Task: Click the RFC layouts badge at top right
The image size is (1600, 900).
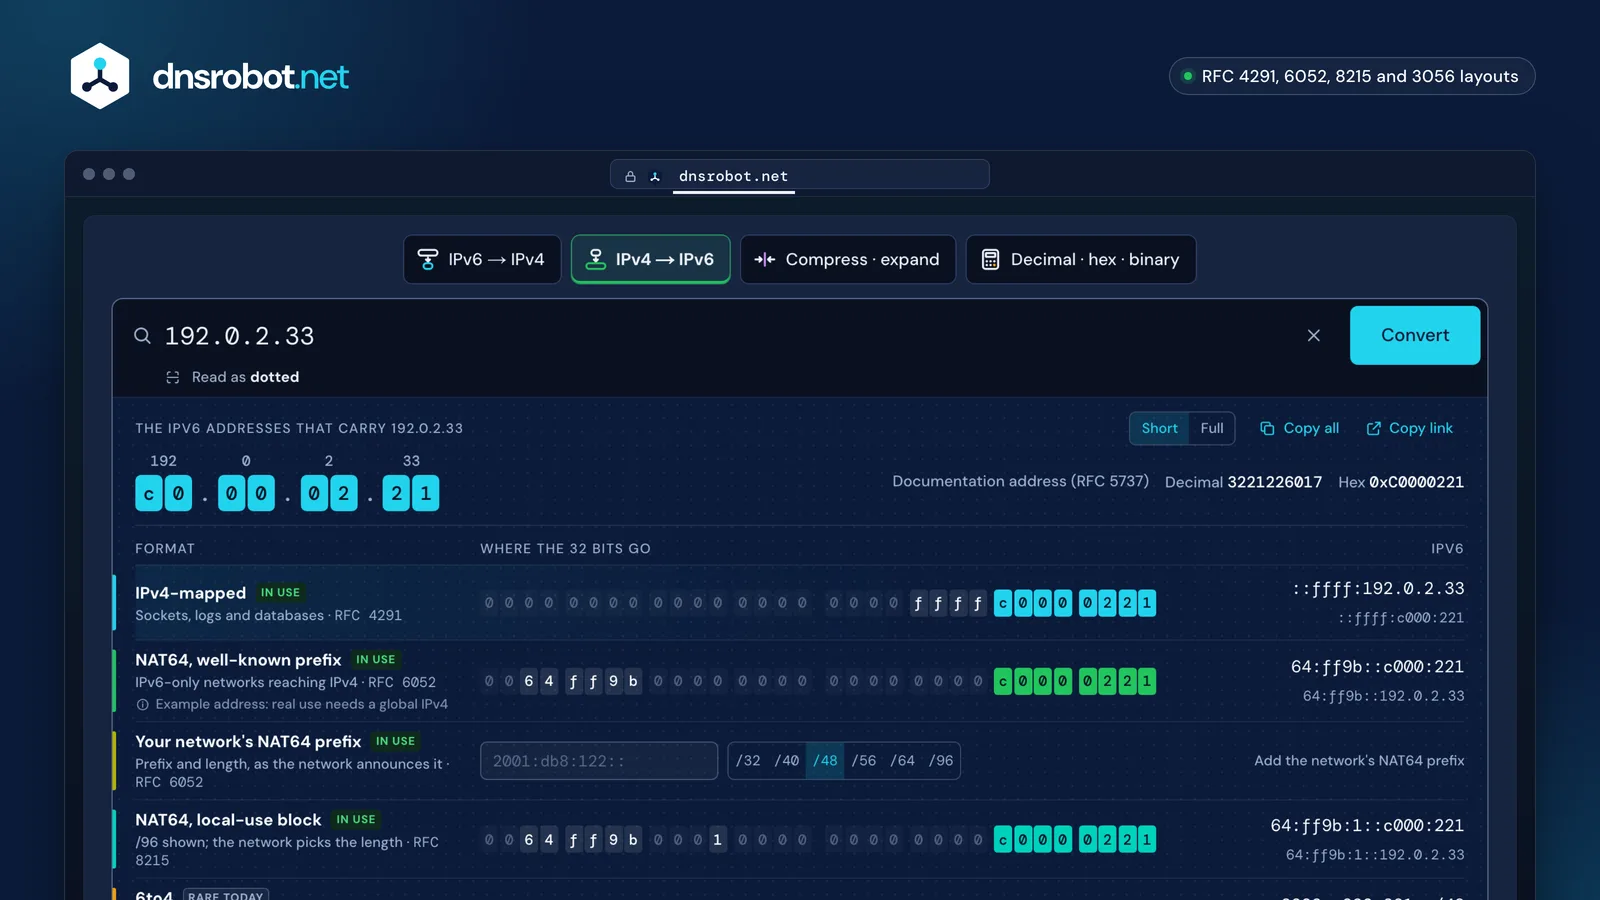Action: coord(1352,76)
